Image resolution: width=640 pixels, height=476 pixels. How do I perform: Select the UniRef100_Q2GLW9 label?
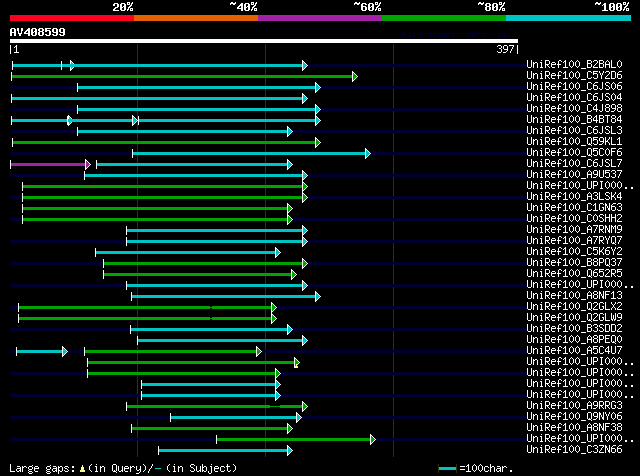coord(574,318)
